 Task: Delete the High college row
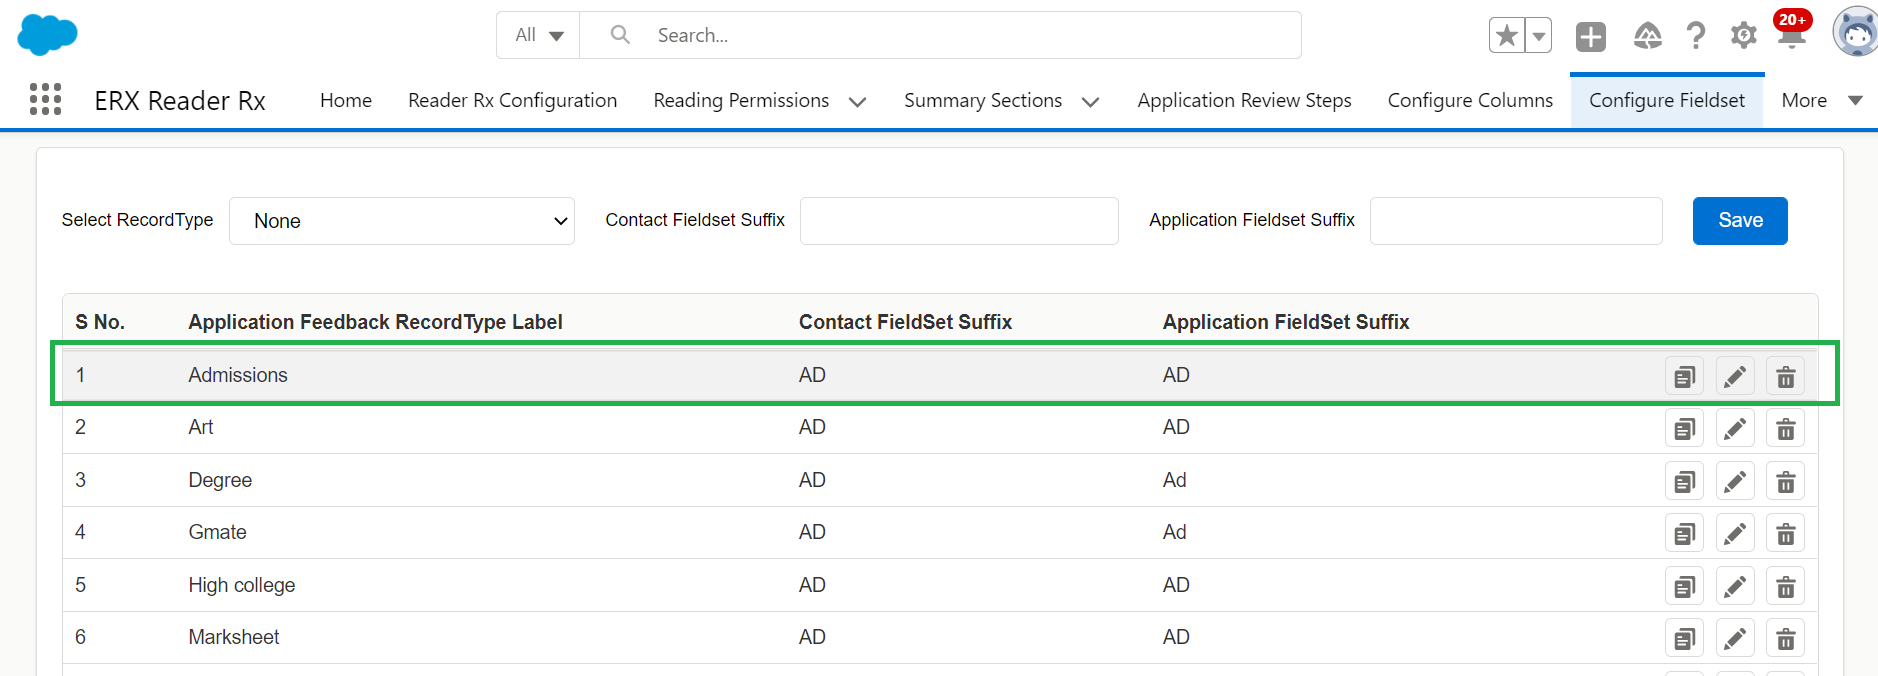tap(1785, 587)
